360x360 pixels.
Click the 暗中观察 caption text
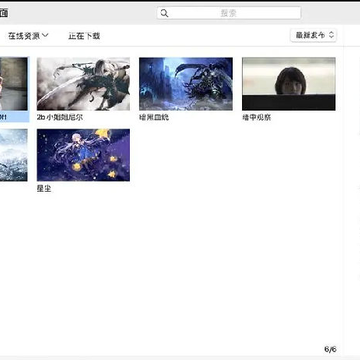[257, 117]
